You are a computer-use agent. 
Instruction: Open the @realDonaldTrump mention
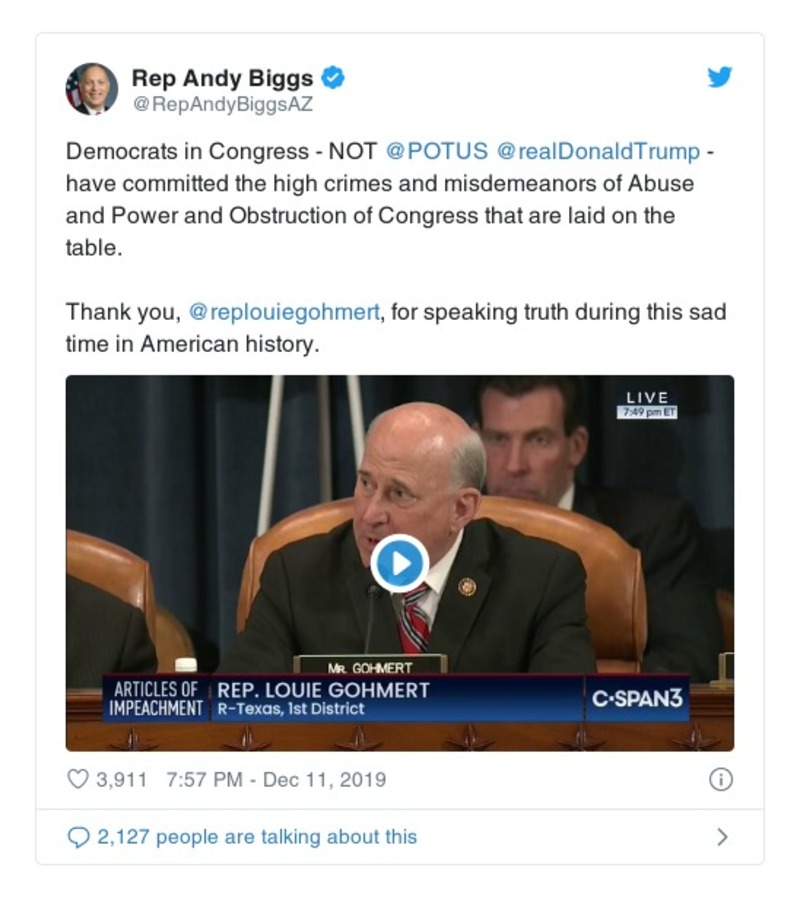tap(598, 152)
